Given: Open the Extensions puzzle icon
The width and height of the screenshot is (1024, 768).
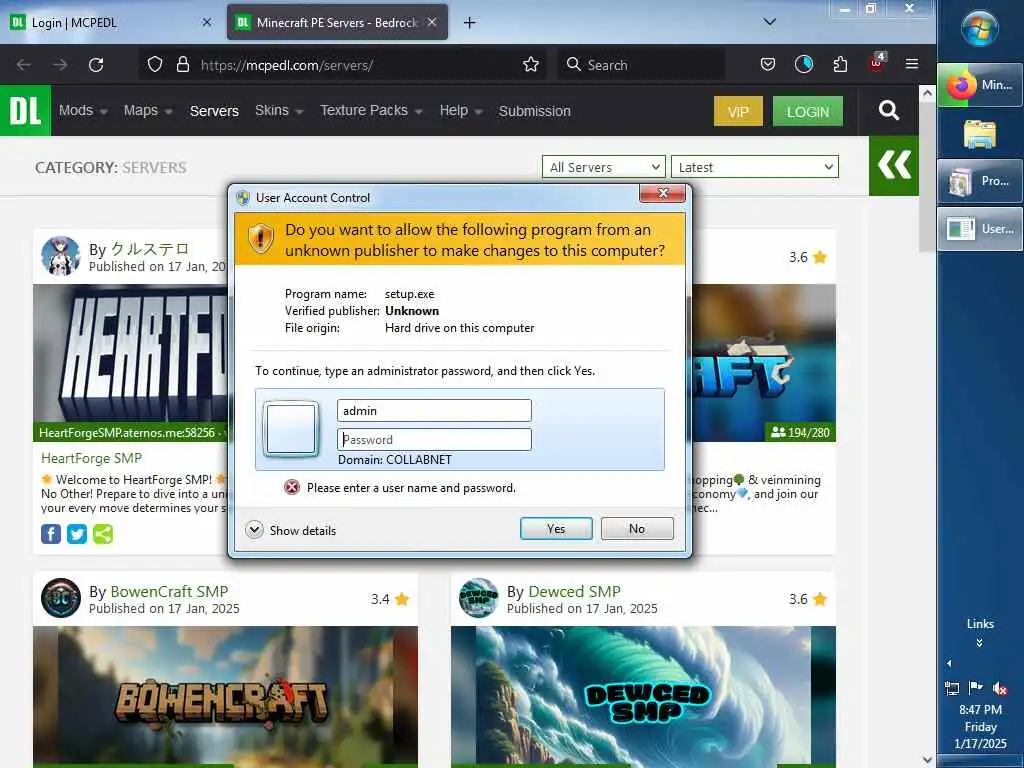Looking at the screenshot, I should coord(840,64).
